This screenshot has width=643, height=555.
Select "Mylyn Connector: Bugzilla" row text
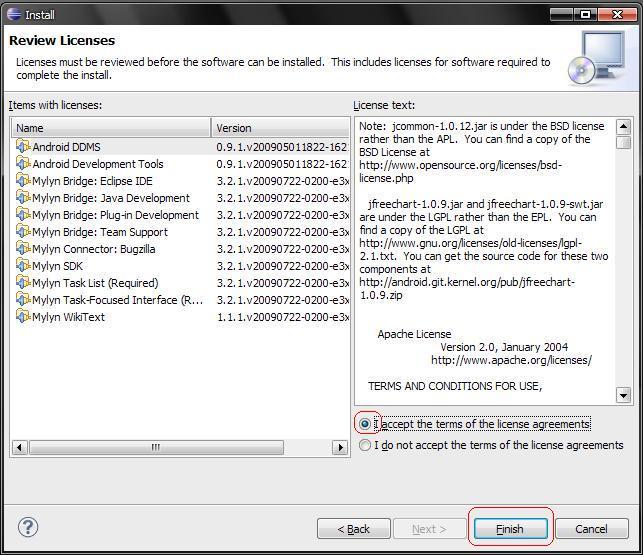pos(94,249)
